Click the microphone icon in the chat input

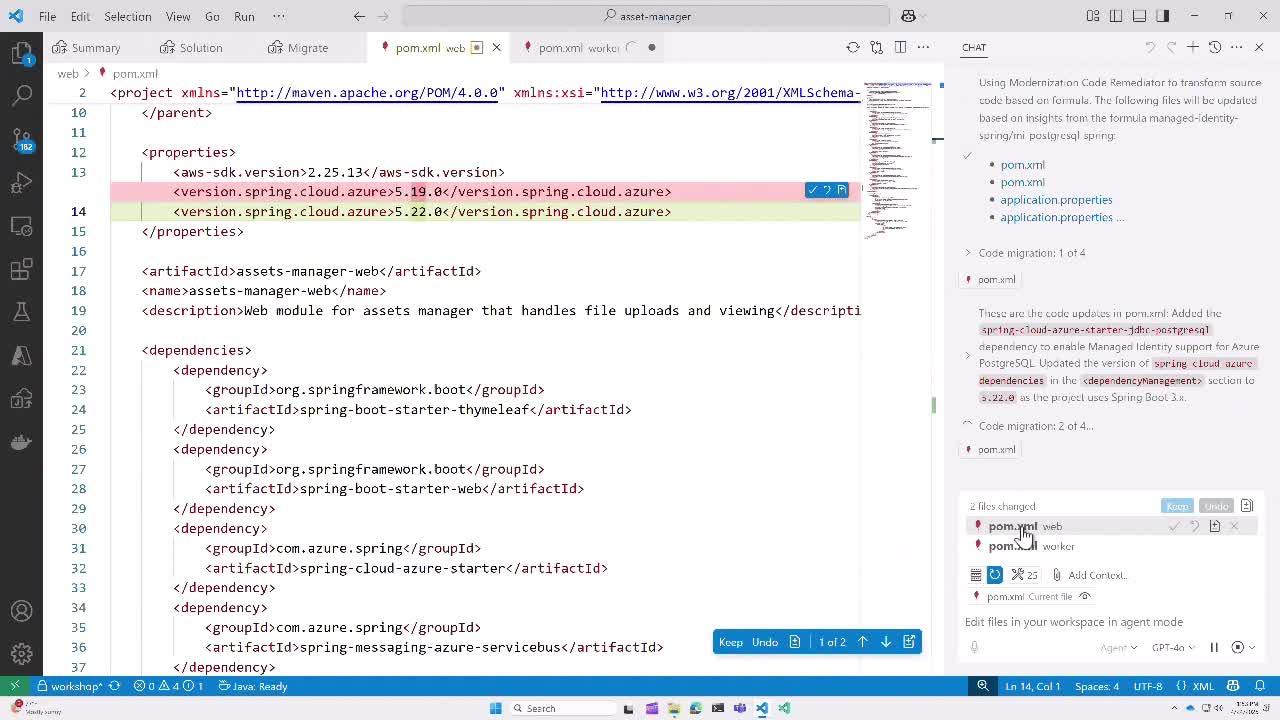pyautogui.click(x=973, y=646)
